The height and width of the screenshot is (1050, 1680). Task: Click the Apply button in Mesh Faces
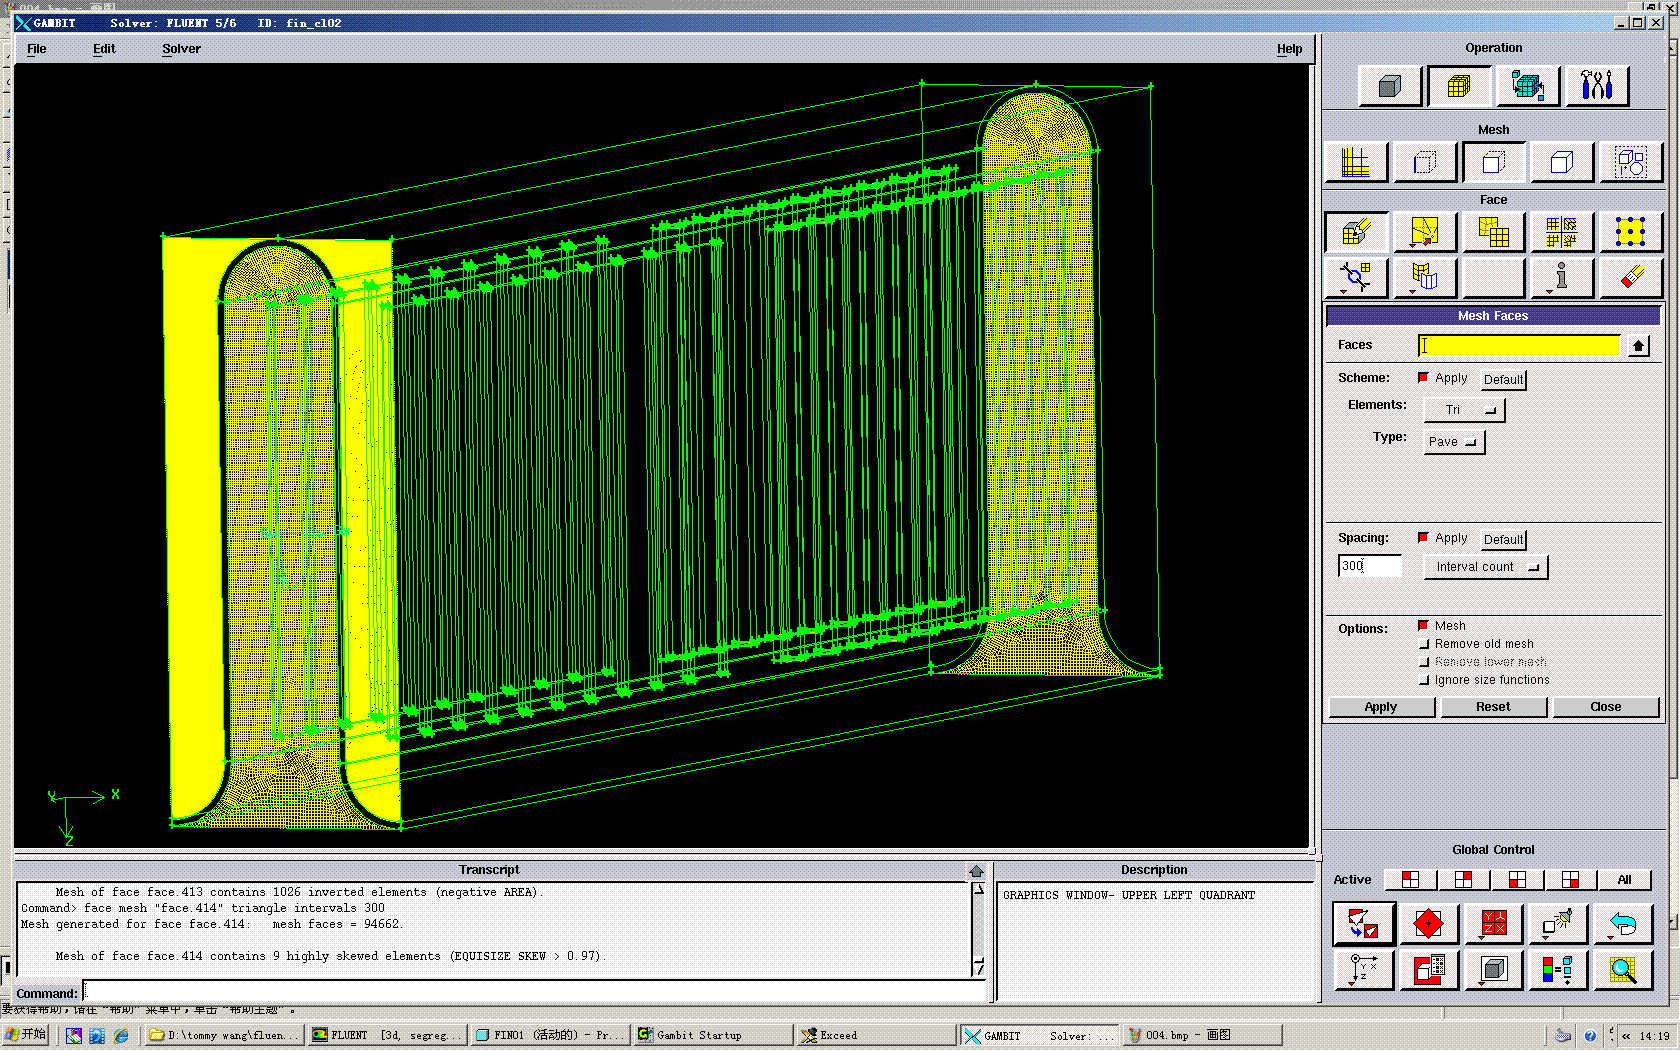[1381, 707]
